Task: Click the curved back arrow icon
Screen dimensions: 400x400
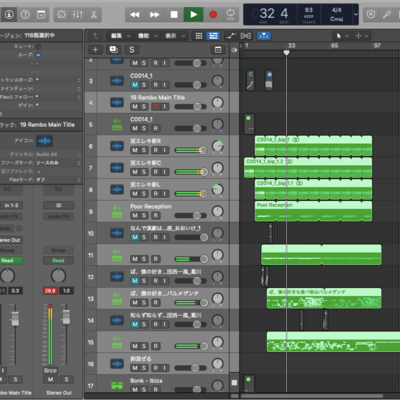Action: point(96,36)
